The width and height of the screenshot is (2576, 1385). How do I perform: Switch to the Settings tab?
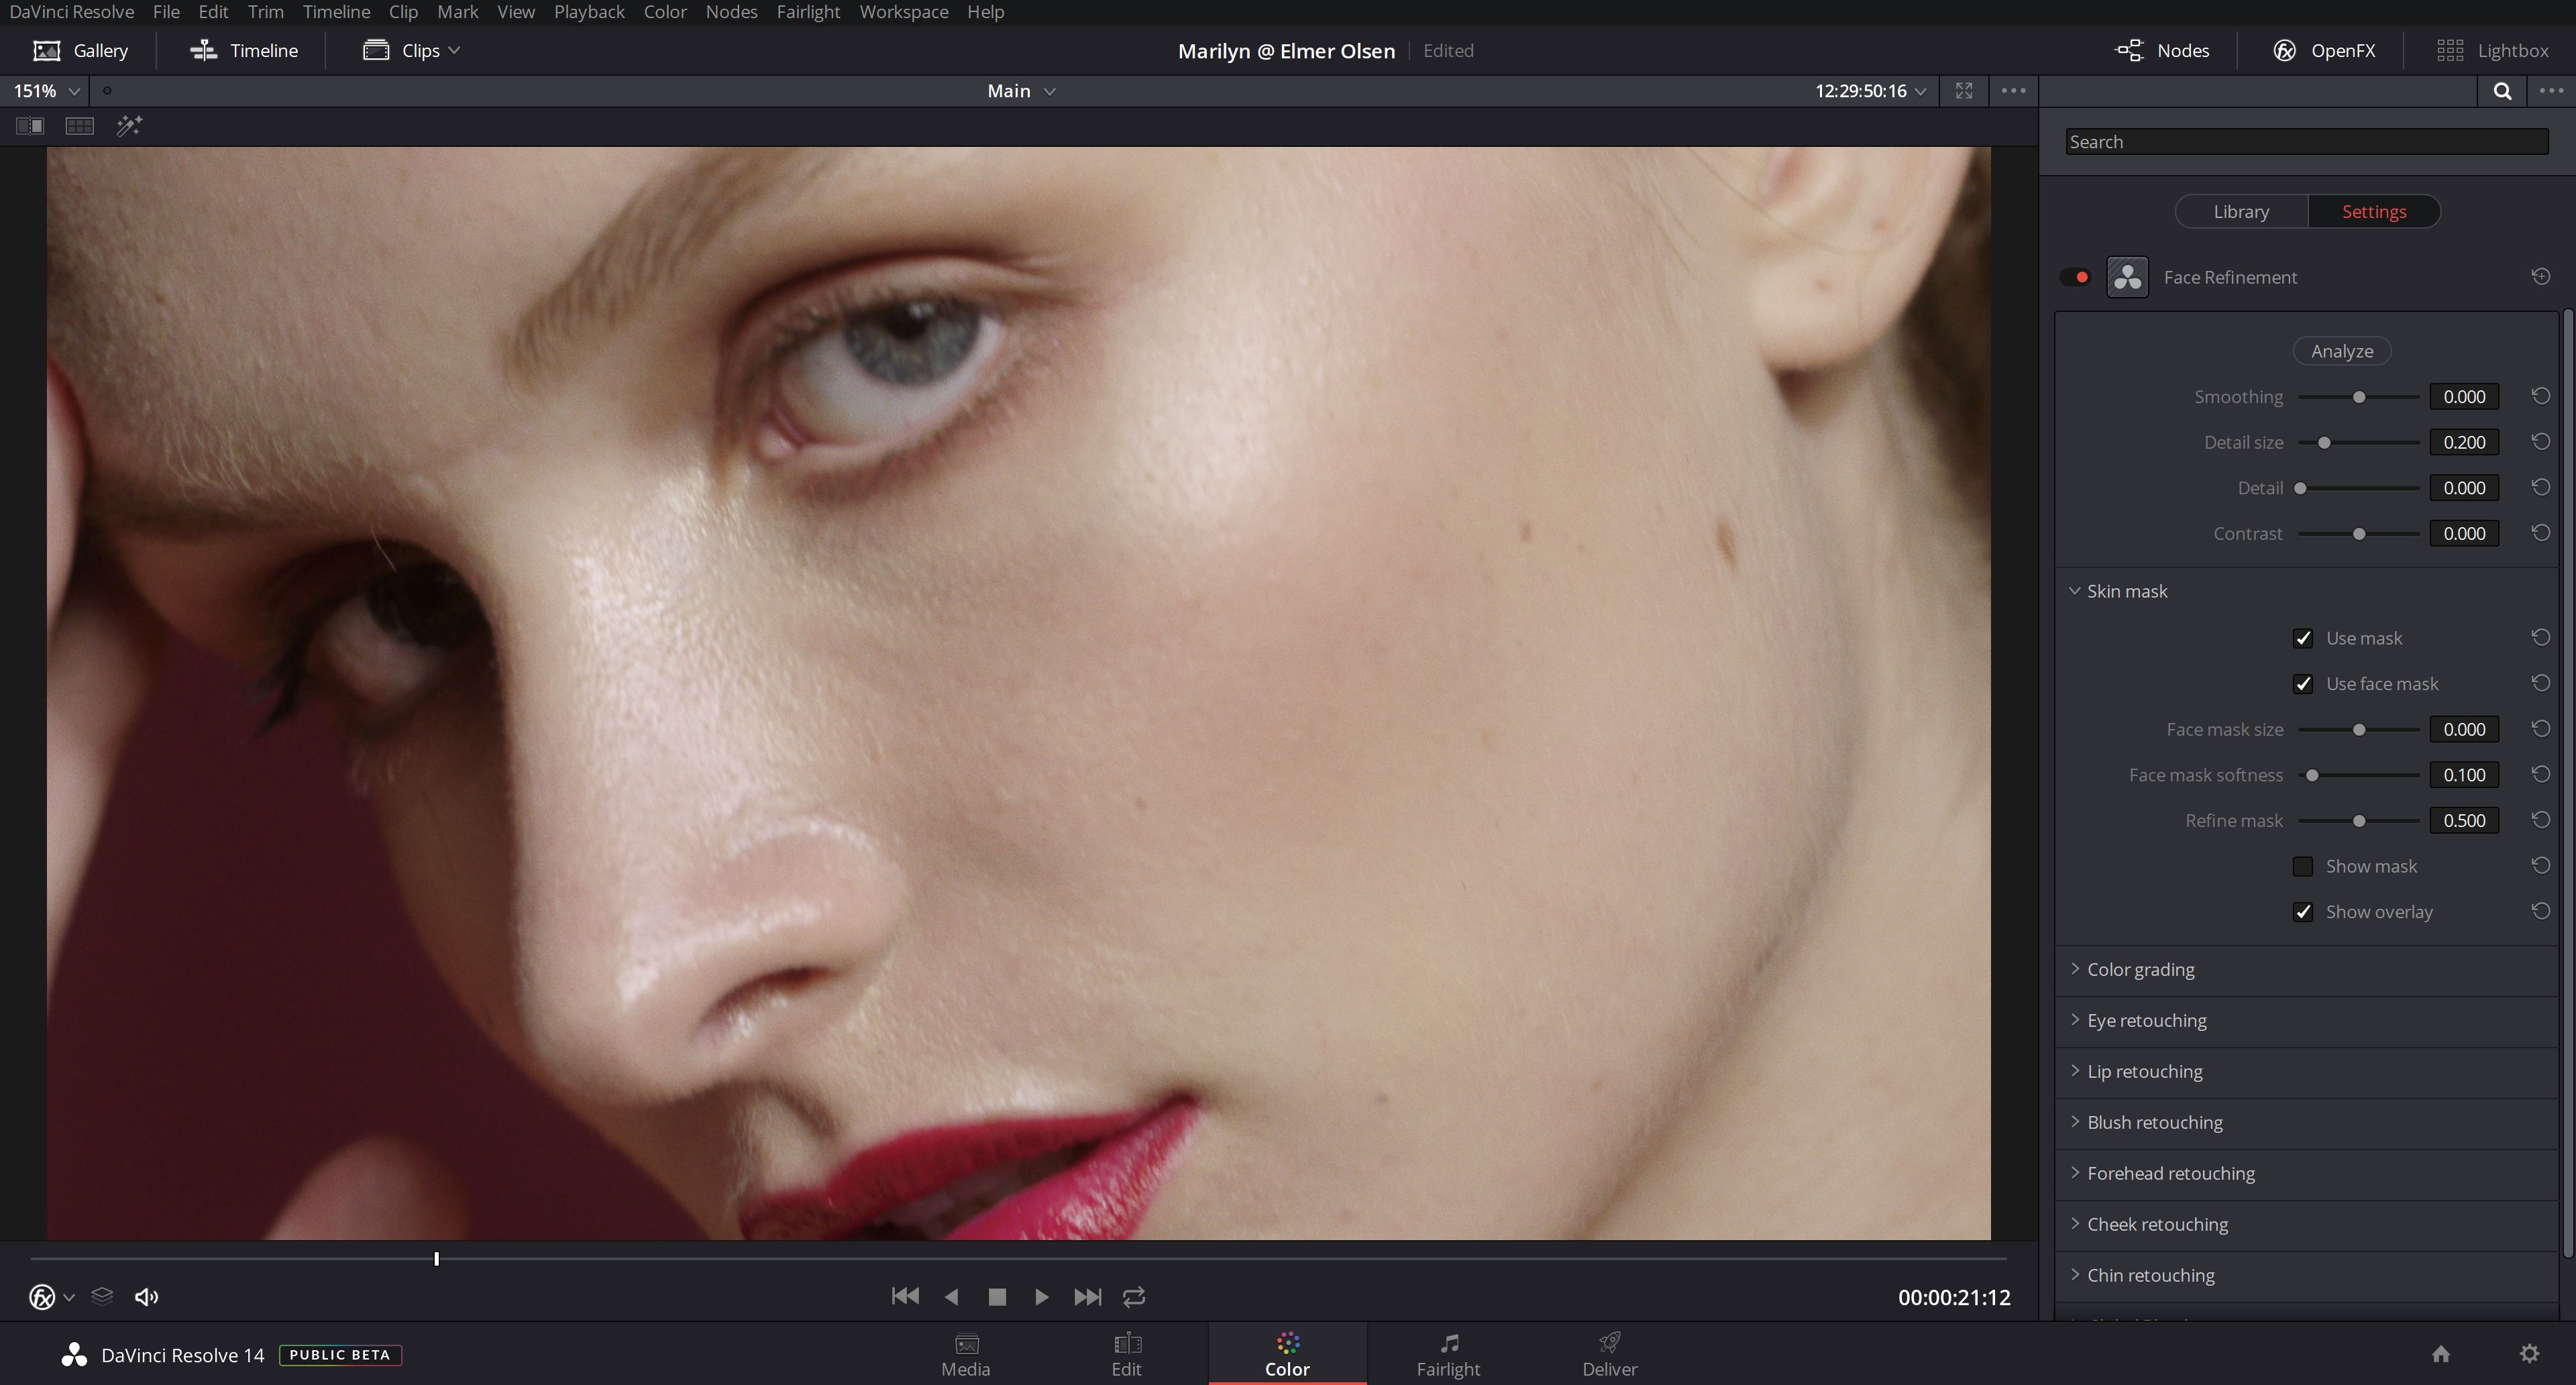pyautogui.click(x=2374, y=212)
